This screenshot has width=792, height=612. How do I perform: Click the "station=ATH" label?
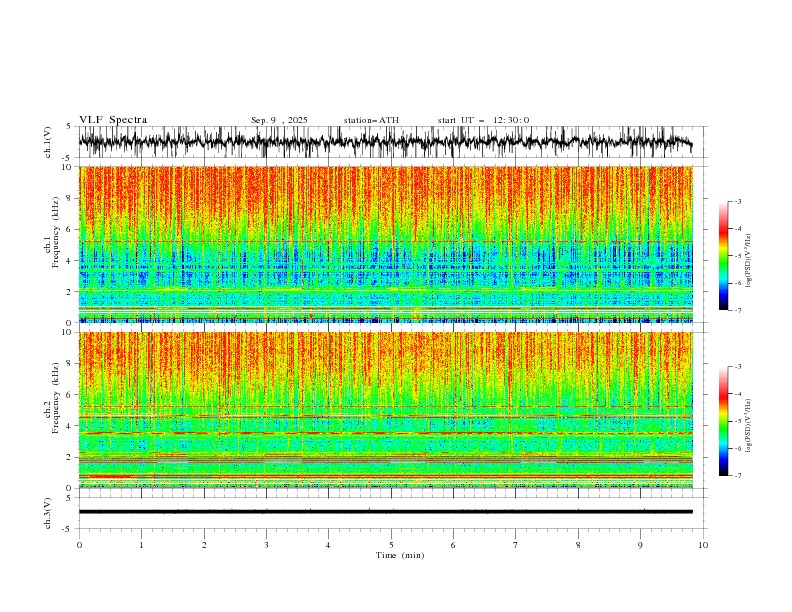(371, 120)
